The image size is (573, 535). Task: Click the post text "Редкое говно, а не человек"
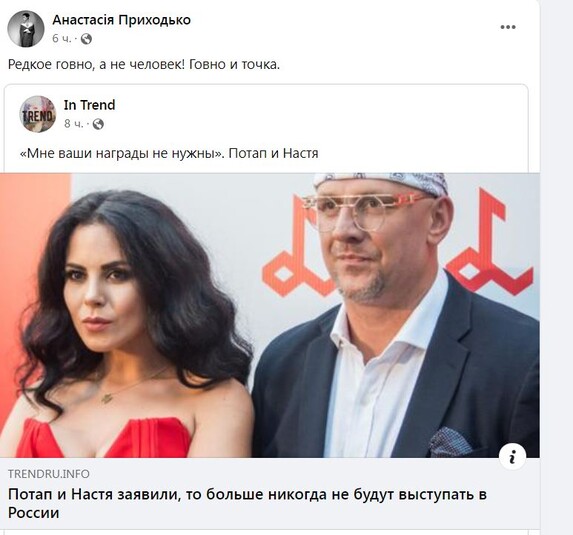[x=96, y=64]
